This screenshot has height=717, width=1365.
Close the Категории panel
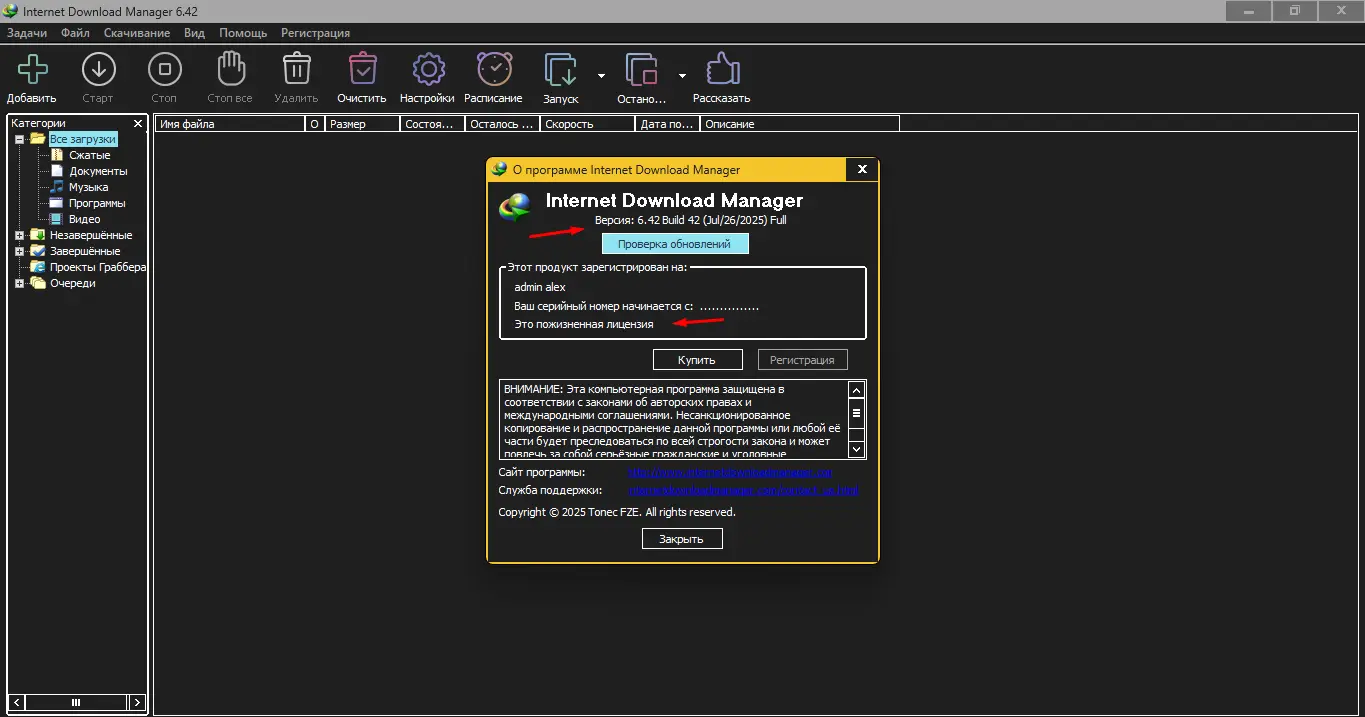coord(138,124)
